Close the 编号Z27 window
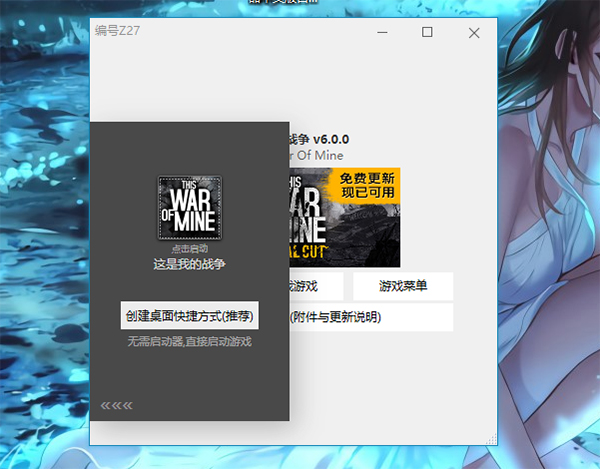Image resolution: width=600 pixels, height=469 pixels. pyautogui.click(x=474, y=33)
